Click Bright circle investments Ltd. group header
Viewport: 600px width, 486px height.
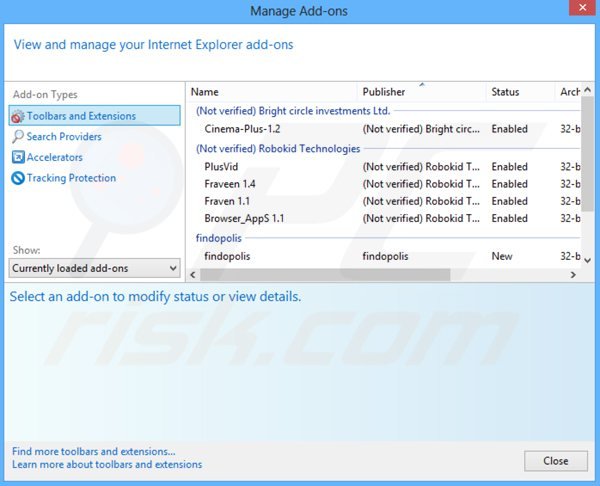[293, 111]
